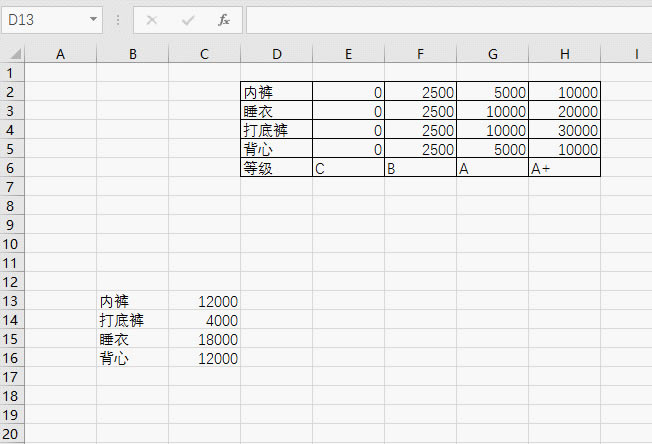Click cell D2 containing 内裤
The width and height of the screenshot is (652, 444).
coord(277,91)
